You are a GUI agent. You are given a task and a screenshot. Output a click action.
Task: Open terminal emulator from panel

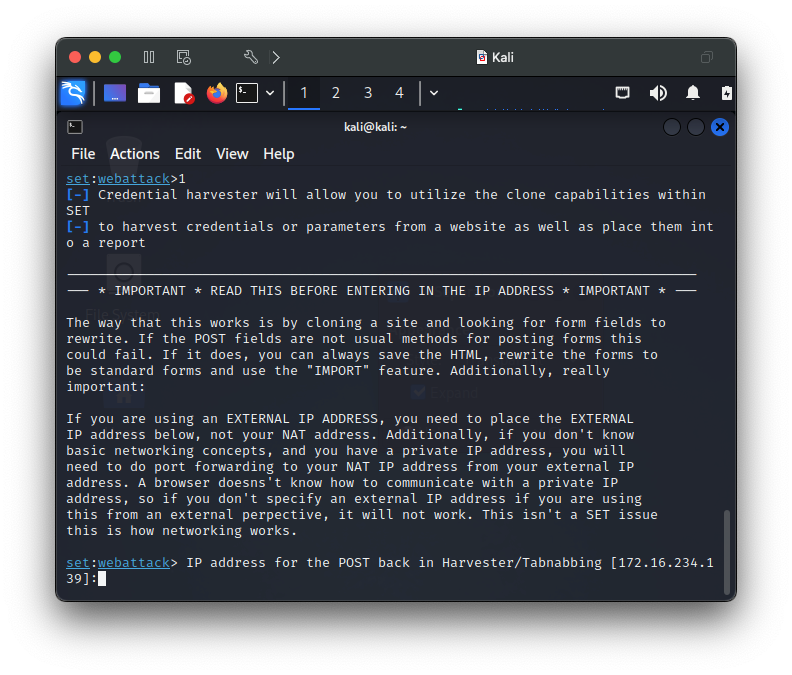click(247, 93)
